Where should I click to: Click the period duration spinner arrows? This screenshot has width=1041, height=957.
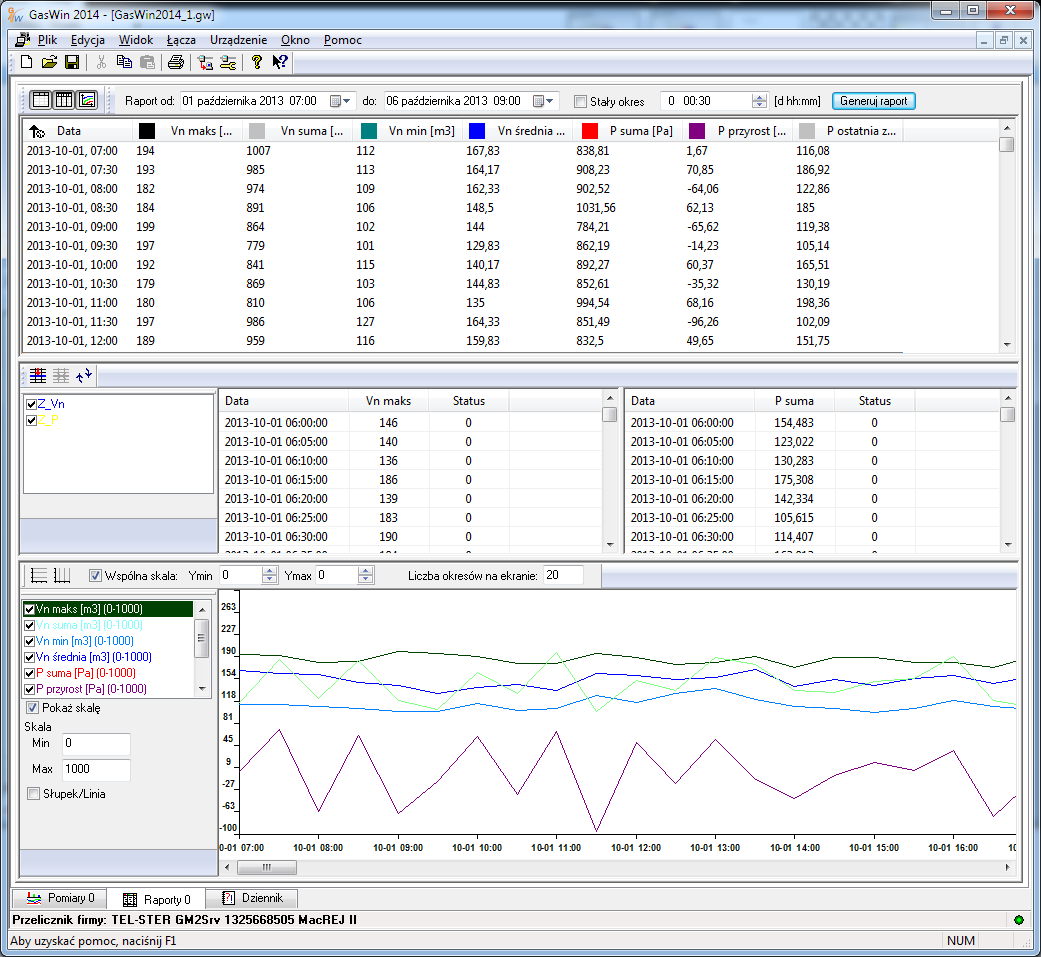pyautogui.click(x=760, y=101)
